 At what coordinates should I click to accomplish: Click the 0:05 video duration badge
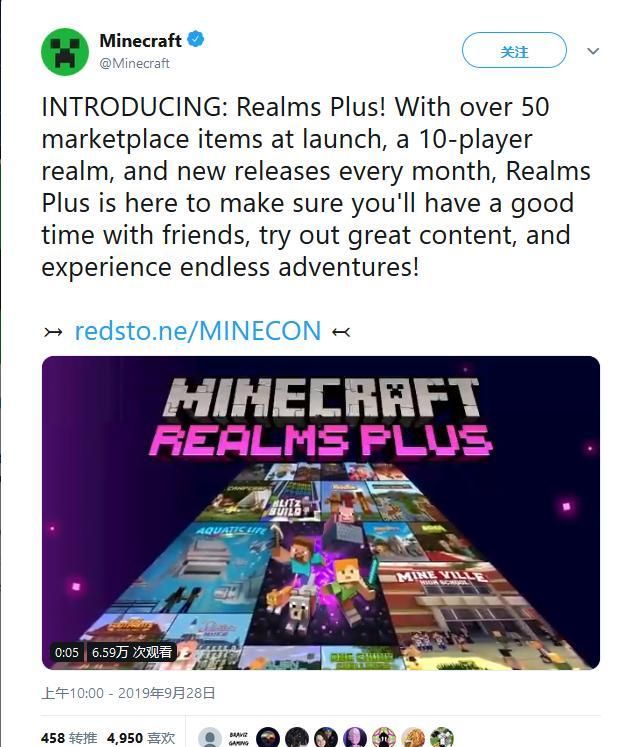point(66,652)
